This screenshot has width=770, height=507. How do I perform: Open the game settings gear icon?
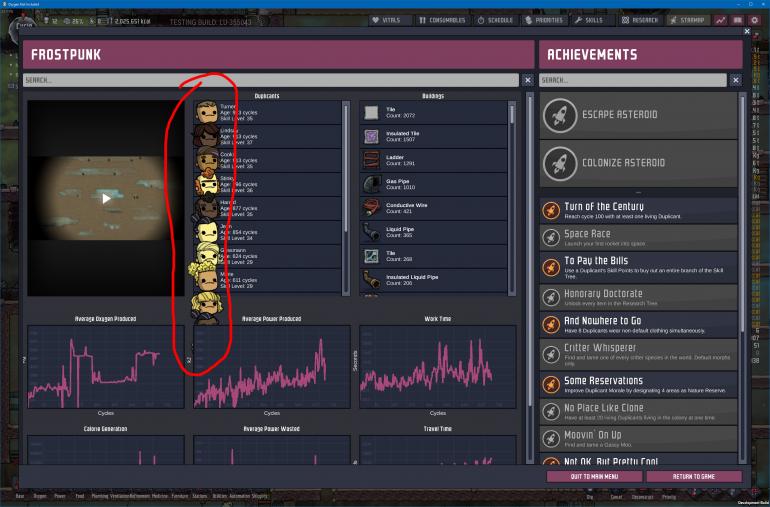click(x=755, y=20)
